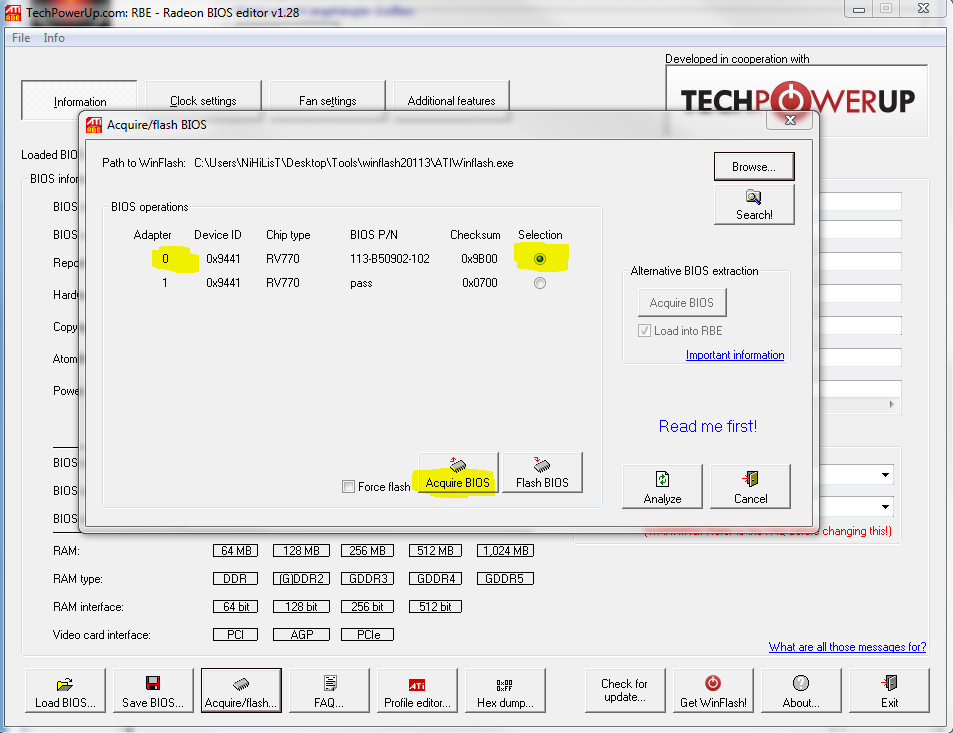Open the Hex dump... viewer button
The width and height of the screenshot is (953, 733).
(506, 690)
